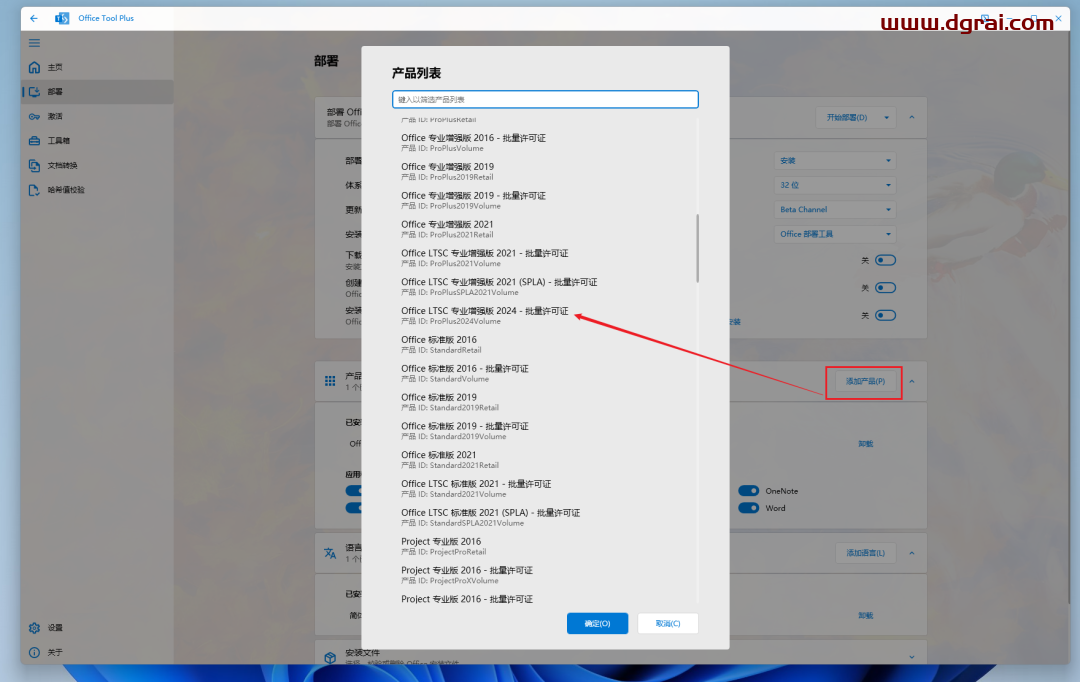1080x682 pixels.
Task: Open the Beta Channel dropdown
Action: click(835, 209)
